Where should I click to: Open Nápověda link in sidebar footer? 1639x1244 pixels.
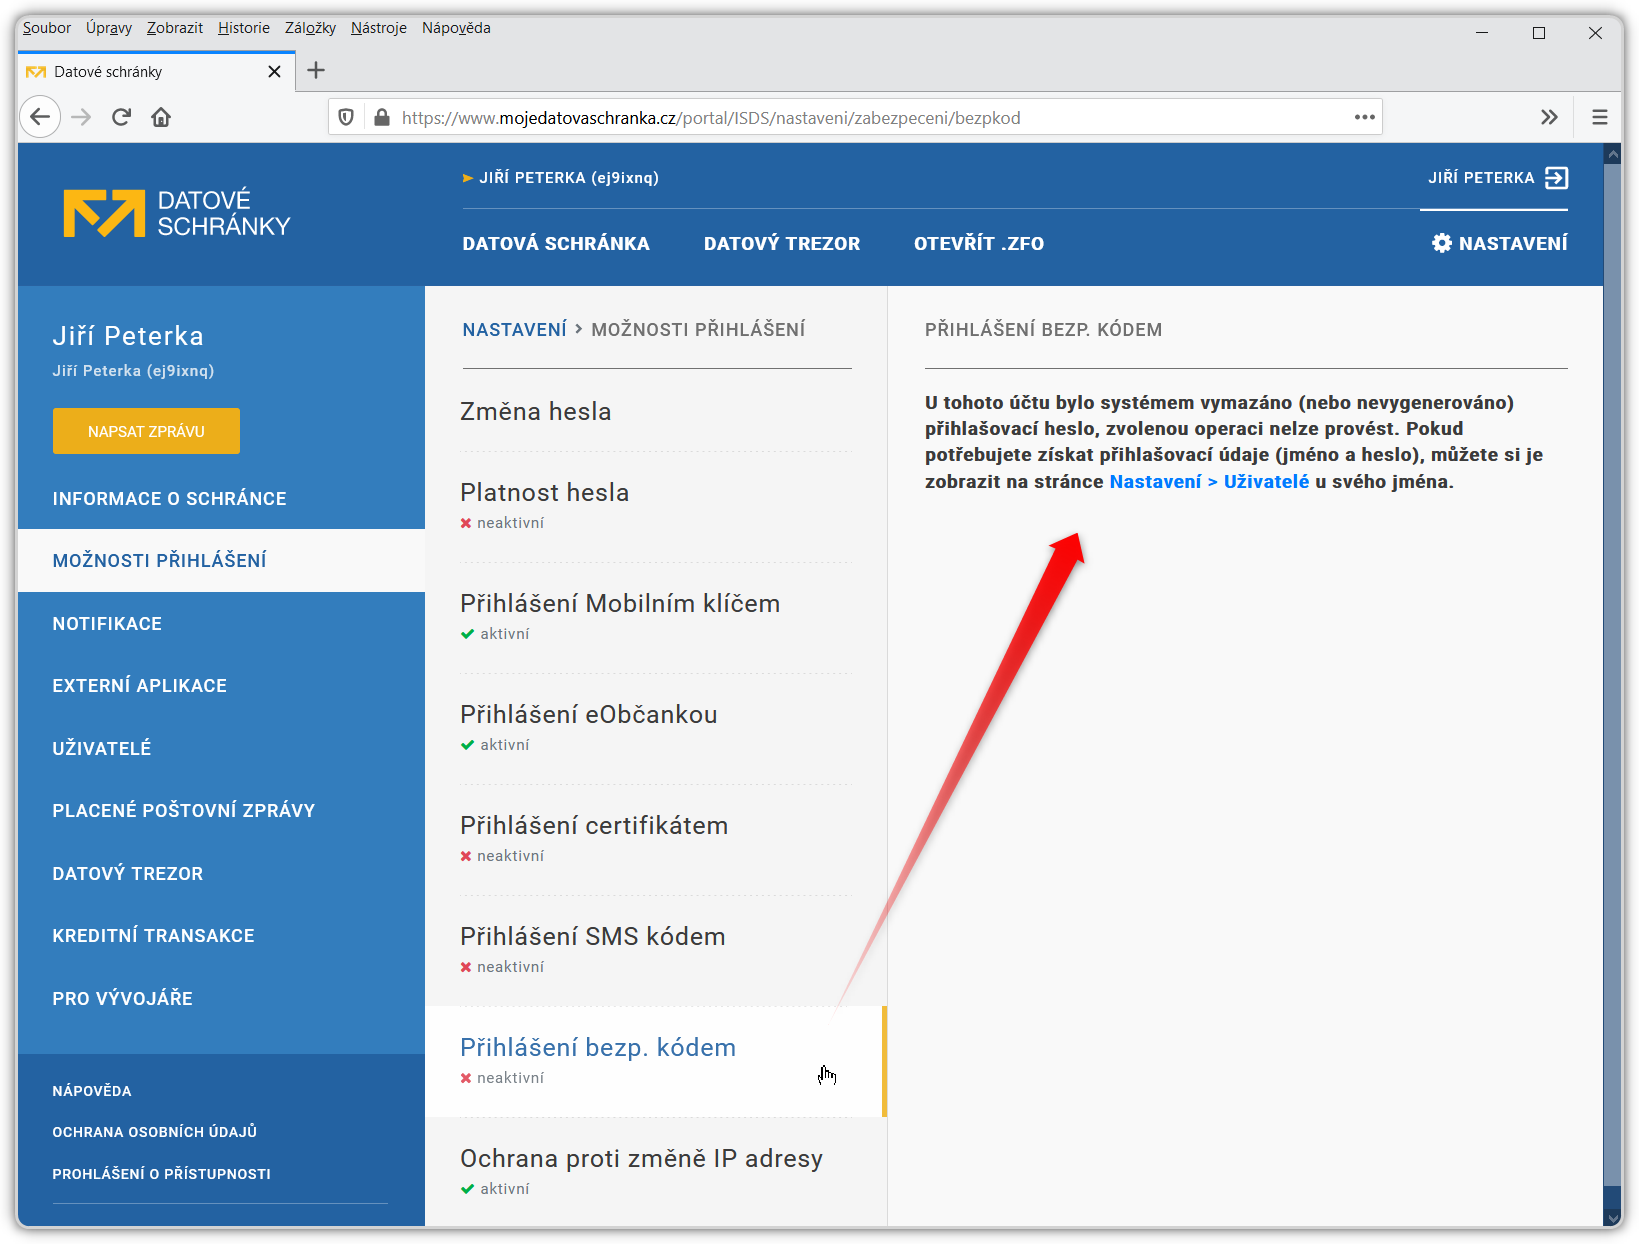[92, 1091]
